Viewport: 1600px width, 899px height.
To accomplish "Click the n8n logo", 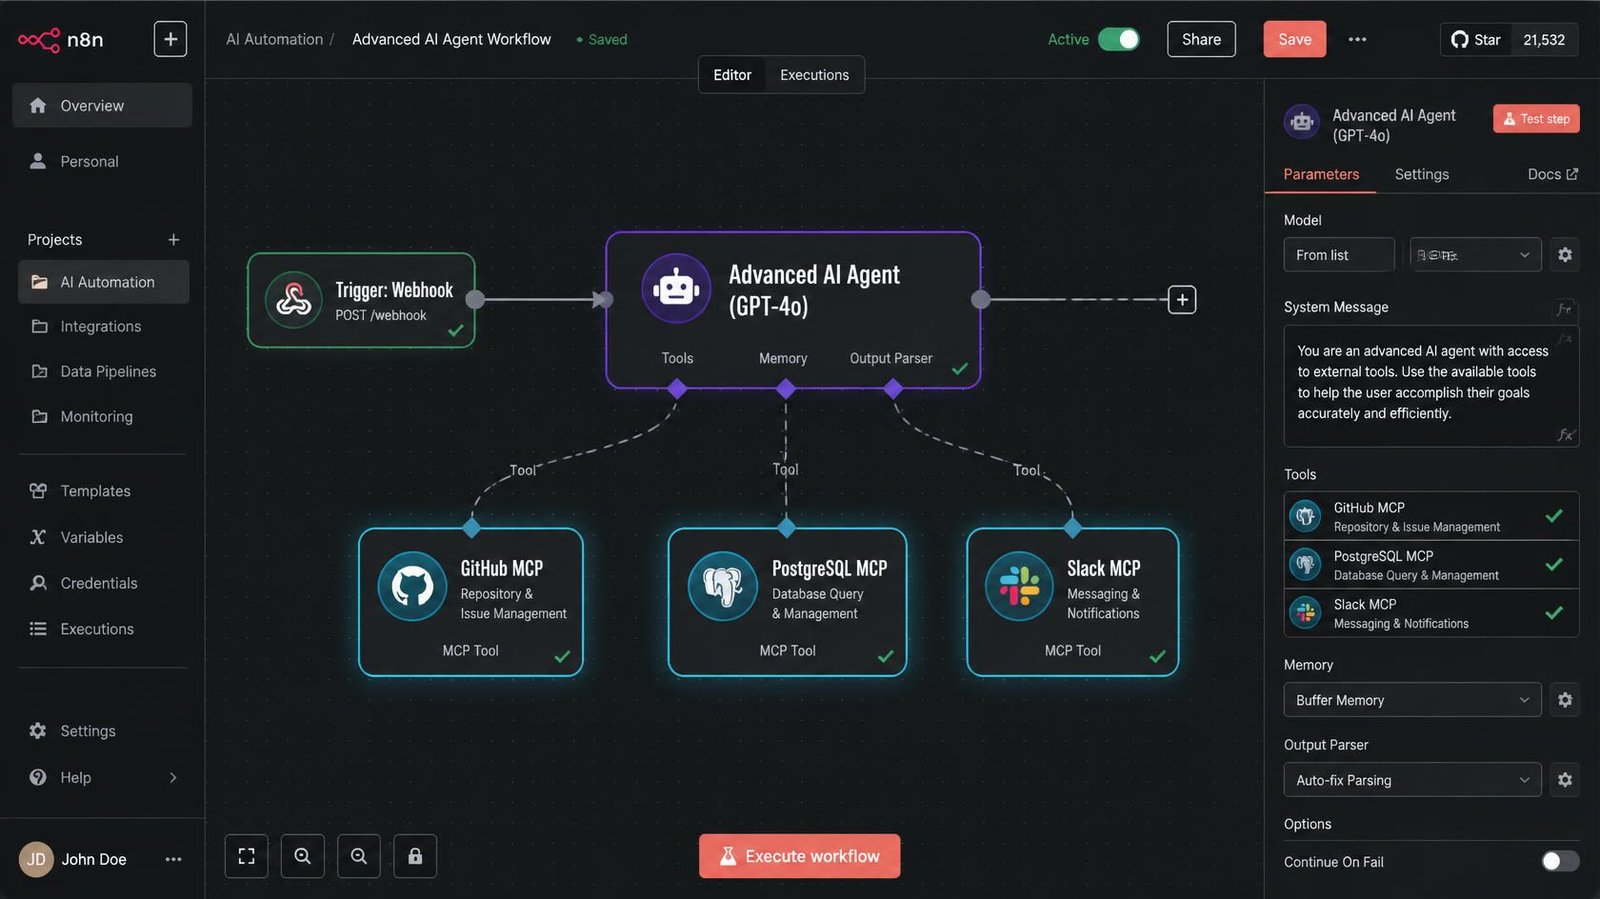I will point(60,40).
